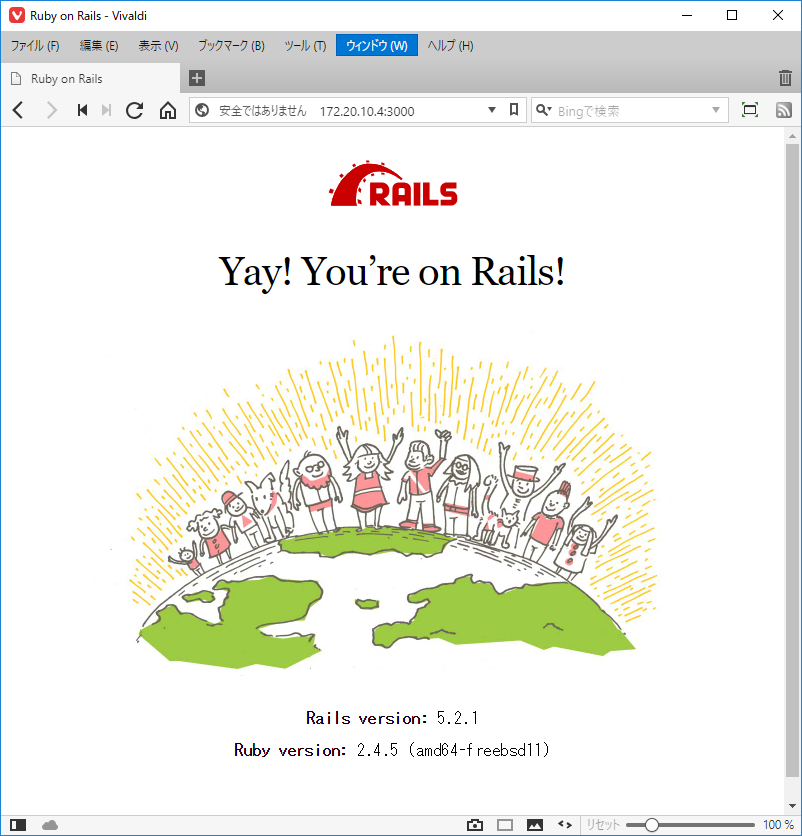Image resolution: width=802 pixels, height=836 pixels.
Task: Go to the home page
Action: point(168,110)
